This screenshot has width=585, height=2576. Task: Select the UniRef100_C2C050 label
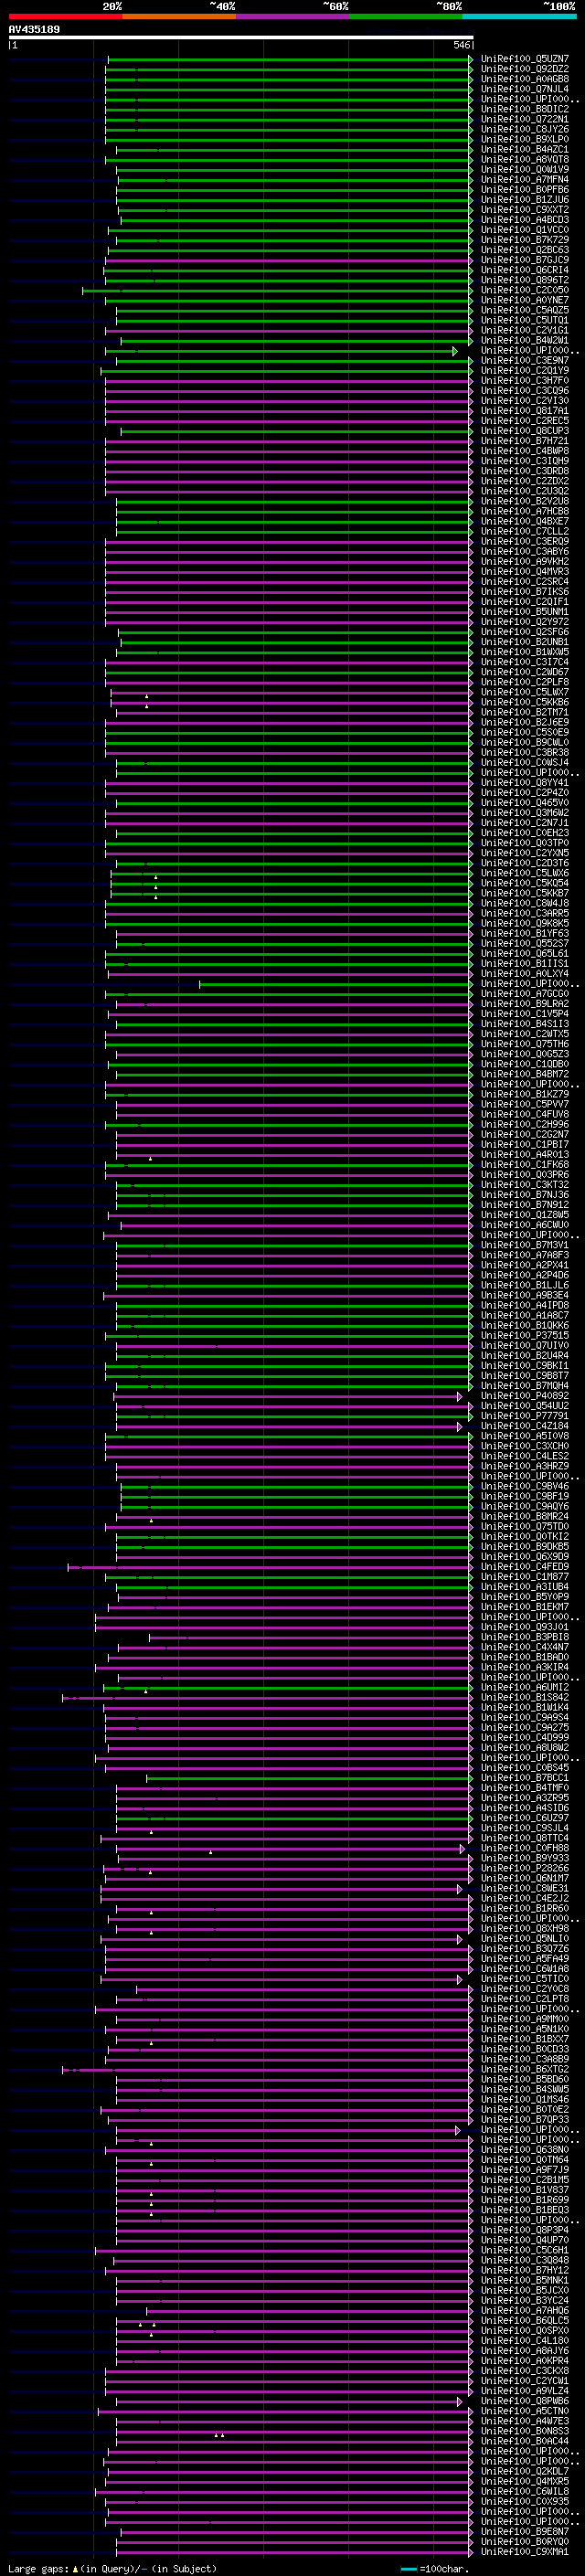(525, 290)
